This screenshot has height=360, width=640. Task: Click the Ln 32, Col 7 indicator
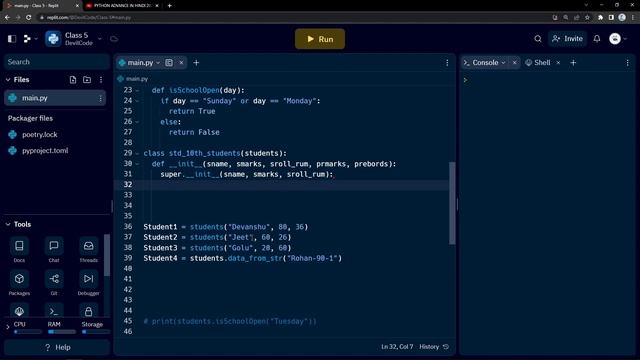pyautogui.click(x=397, y=347)
